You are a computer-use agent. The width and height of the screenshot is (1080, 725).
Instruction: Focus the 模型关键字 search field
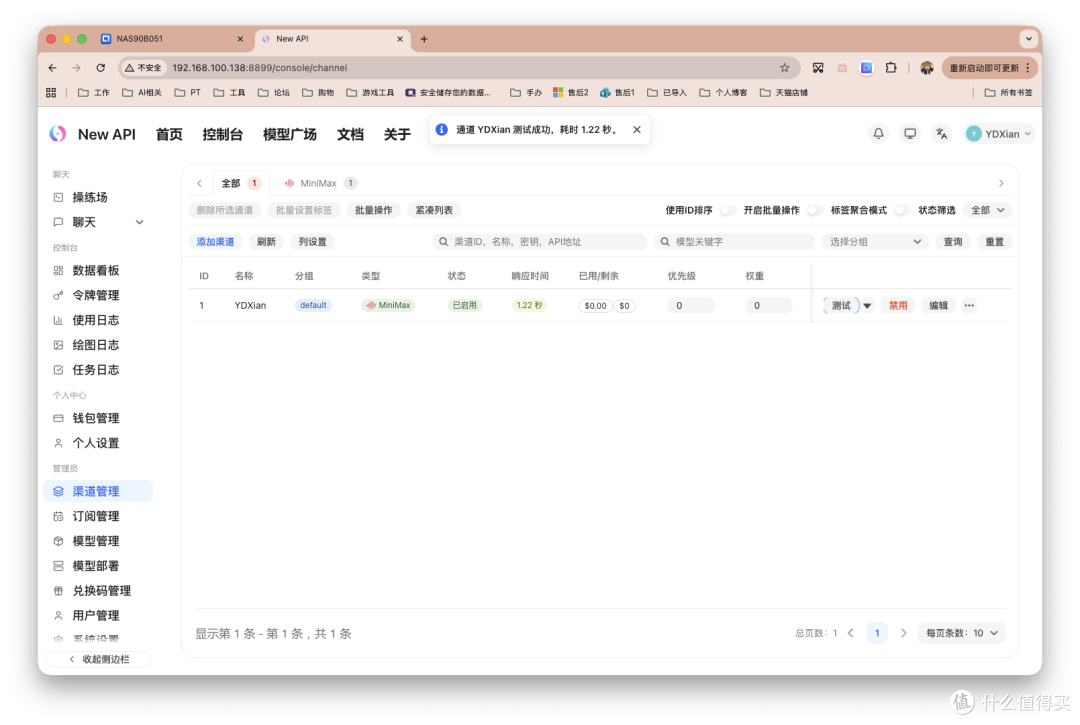pyautogui.click(x=734, y=242)
